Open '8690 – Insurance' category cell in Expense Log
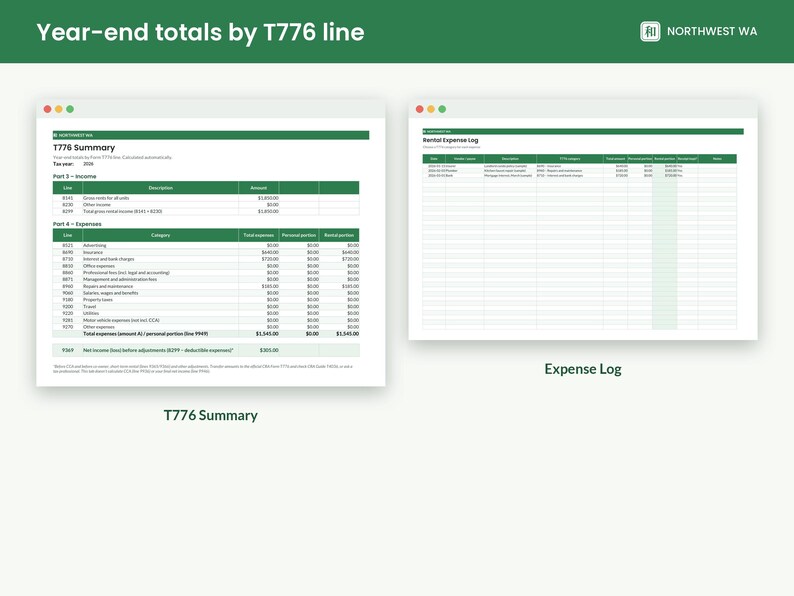Screen dimensions: 794x596 (570, 166)
